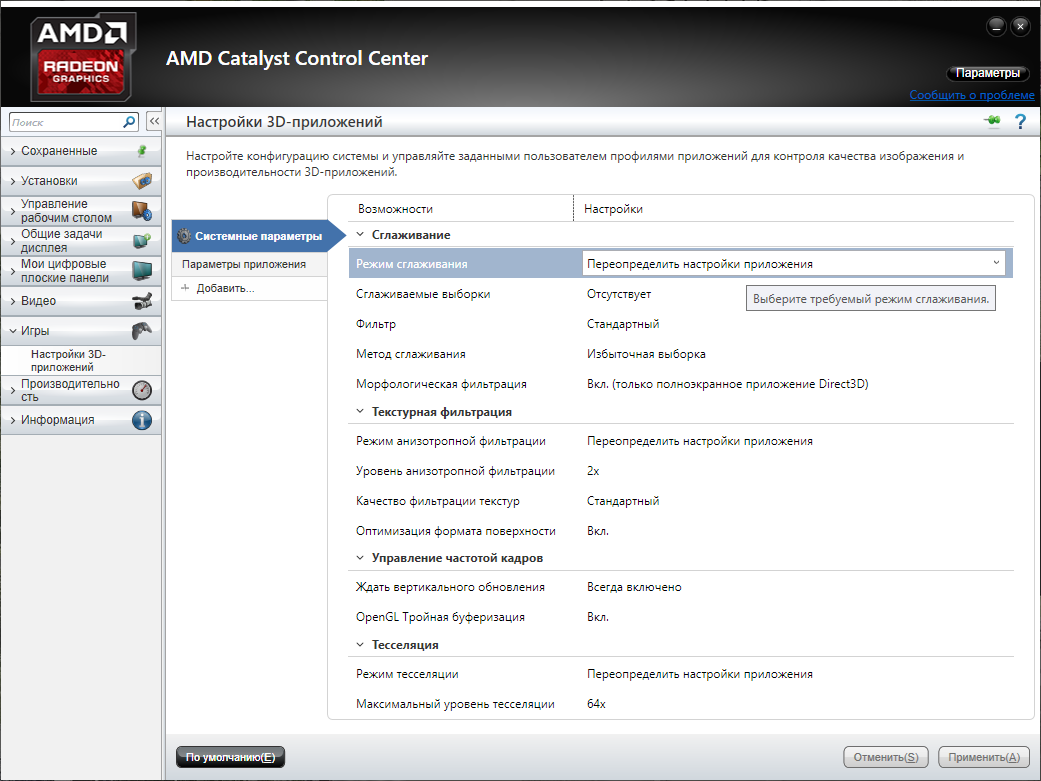Select the Системные параметры tab
1041x781 pixels.
(250, 237)
